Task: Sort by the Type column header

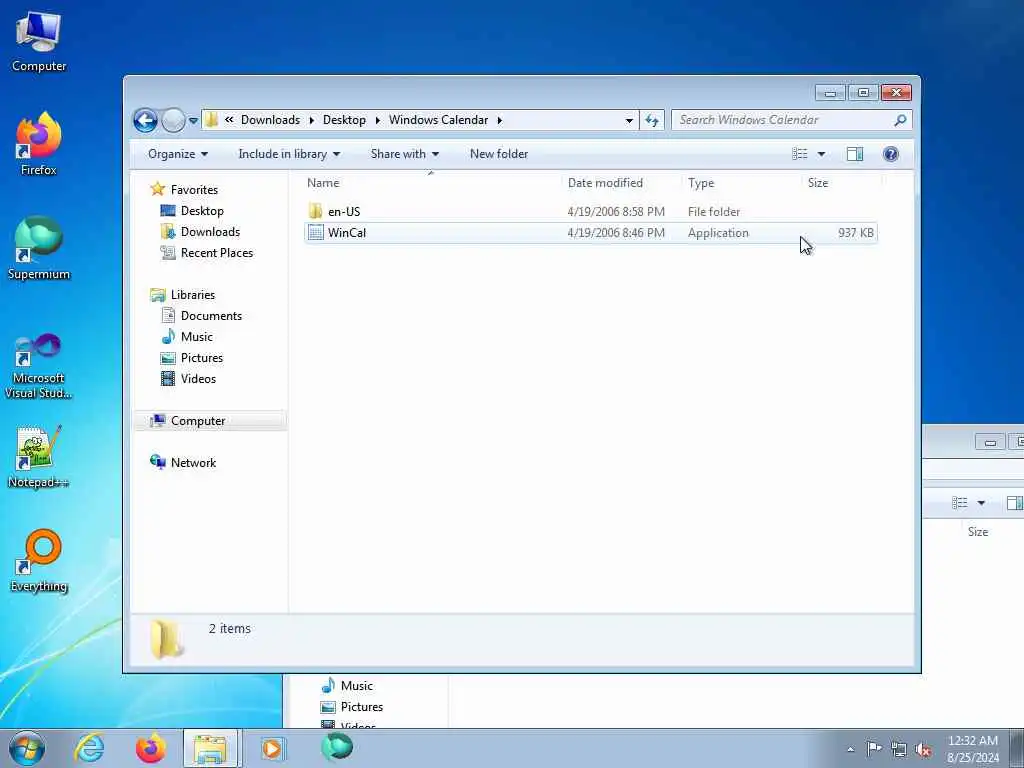Action: pos(741,183)
